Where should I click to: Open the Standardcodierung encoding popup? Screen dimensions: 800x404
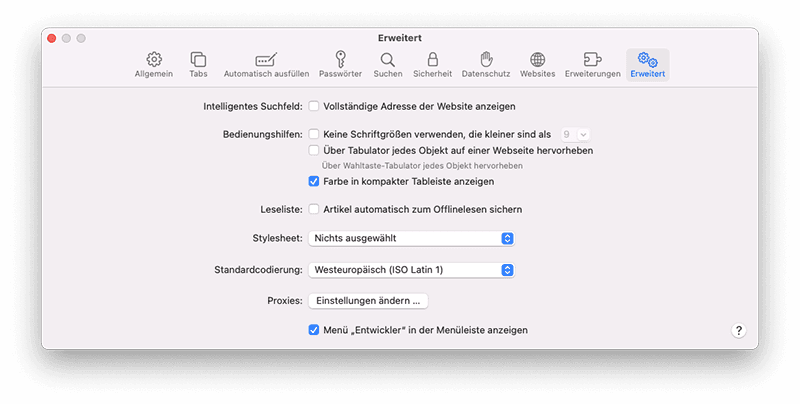[411, 270]
